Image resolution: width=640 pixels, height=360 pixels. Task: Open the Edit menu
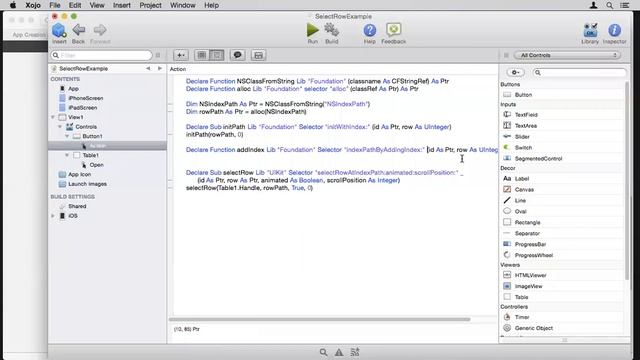click(x=75, y=5)
